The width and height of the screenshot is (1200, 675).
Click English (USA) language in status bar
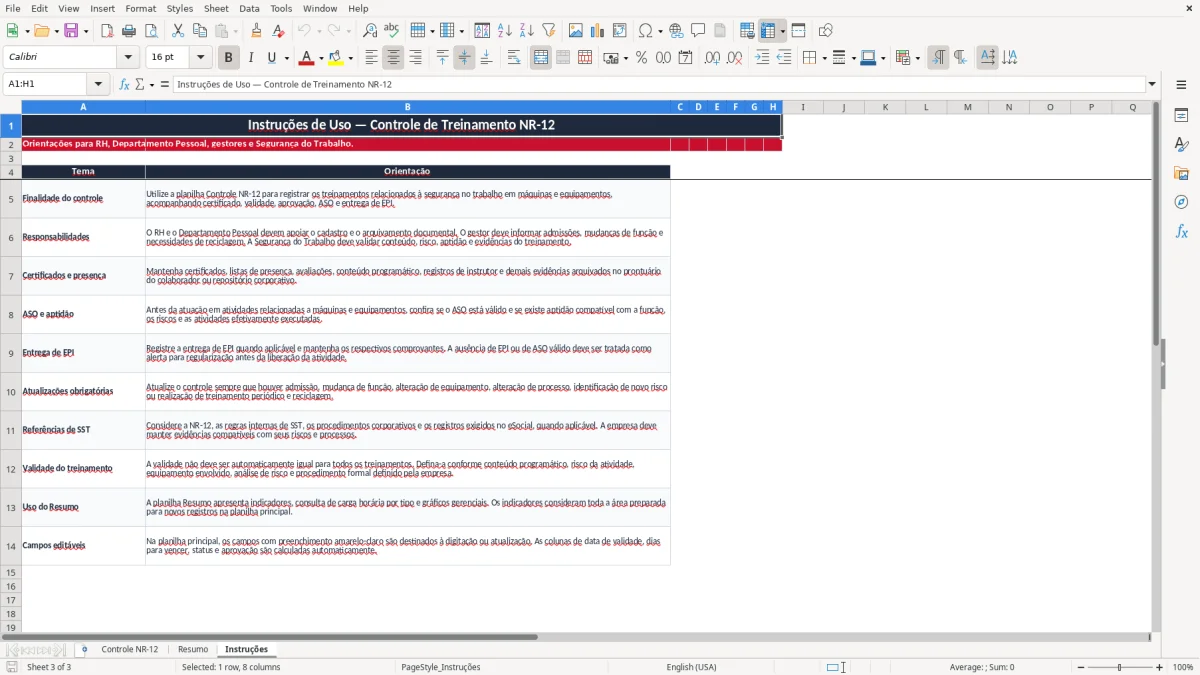click(692, 667)
